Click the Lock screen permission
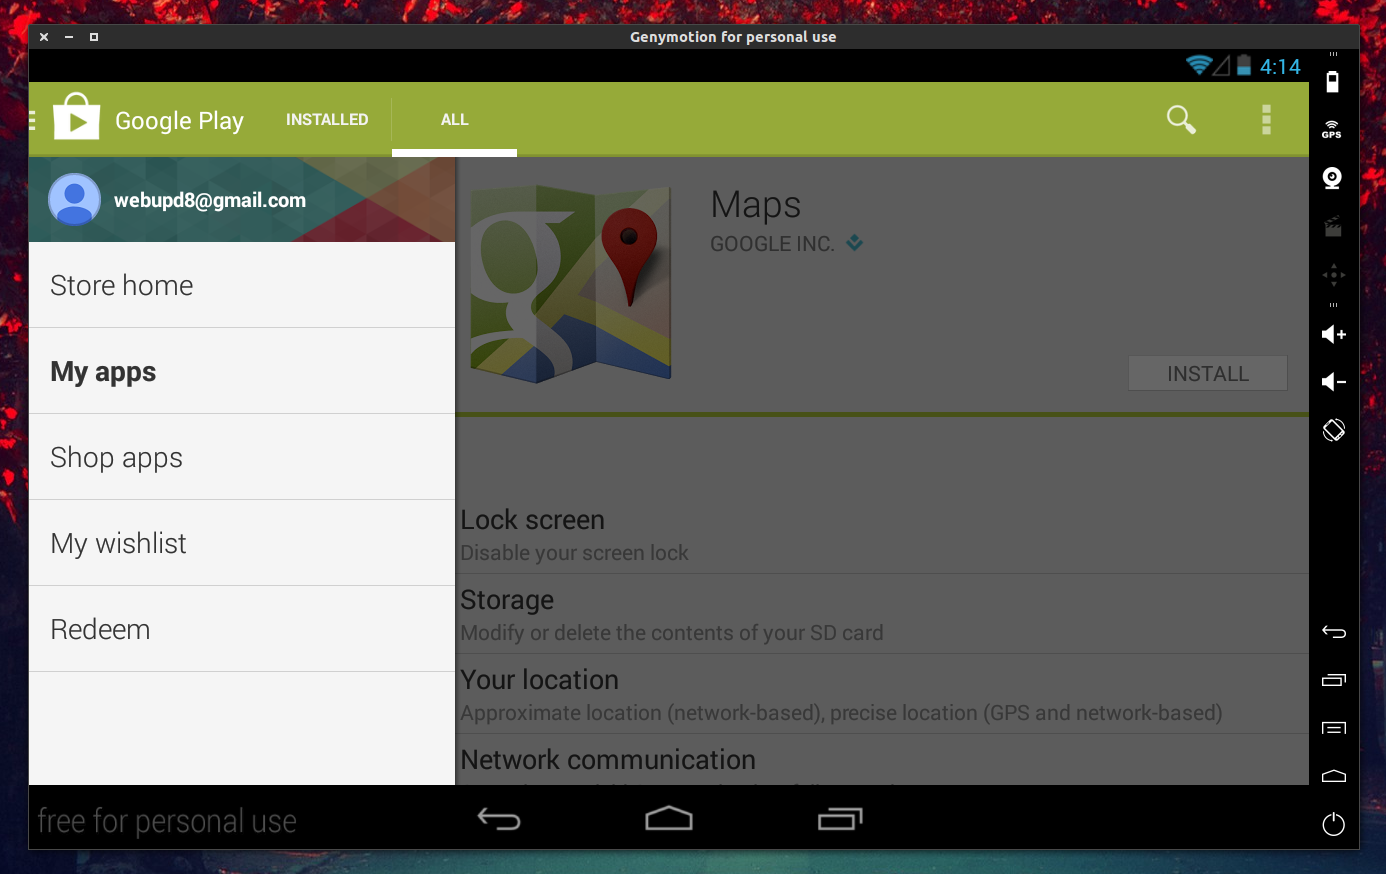Image resolution: width=1386 pixels, height=874 pixels. 882,535
